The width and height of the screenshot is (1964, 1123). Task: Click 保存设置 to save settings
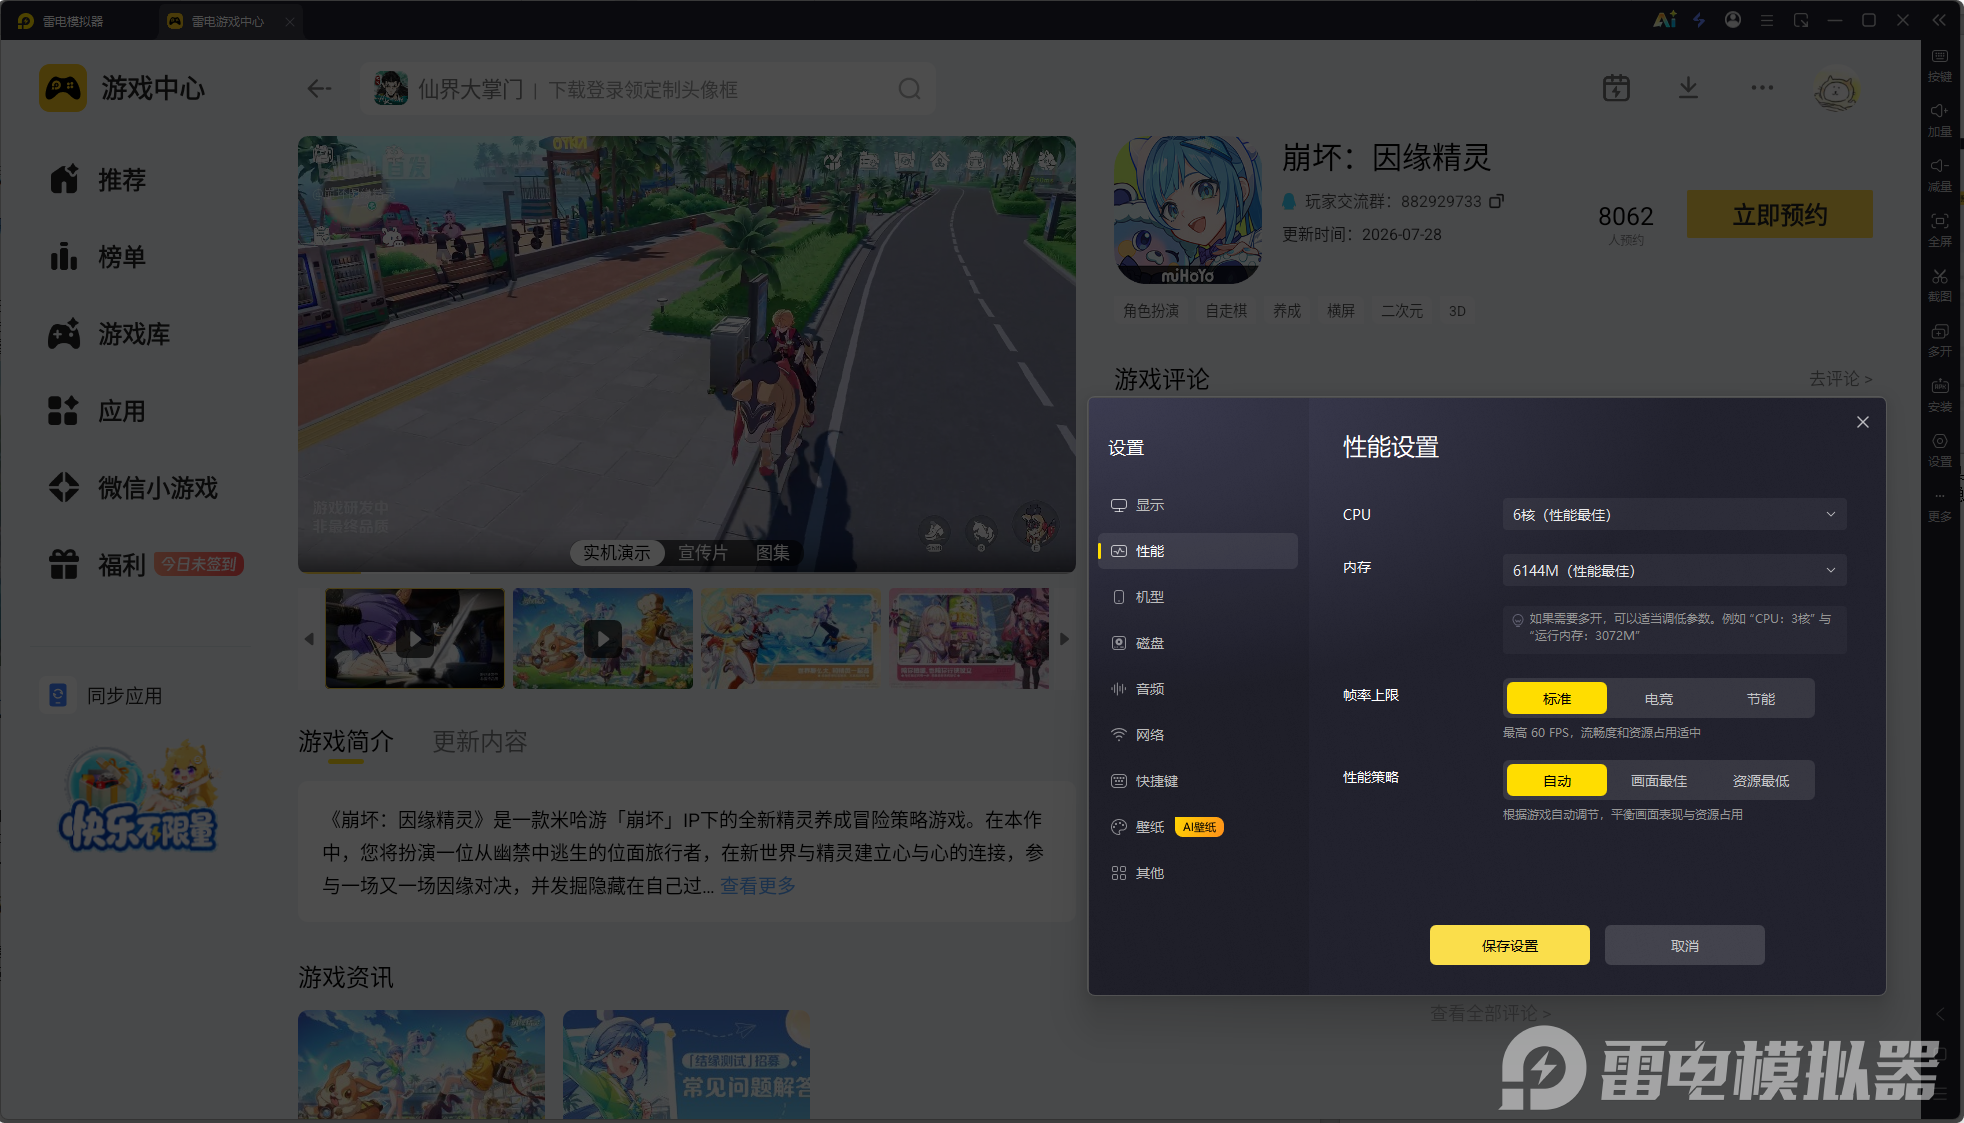click(x=1510, y=945)
